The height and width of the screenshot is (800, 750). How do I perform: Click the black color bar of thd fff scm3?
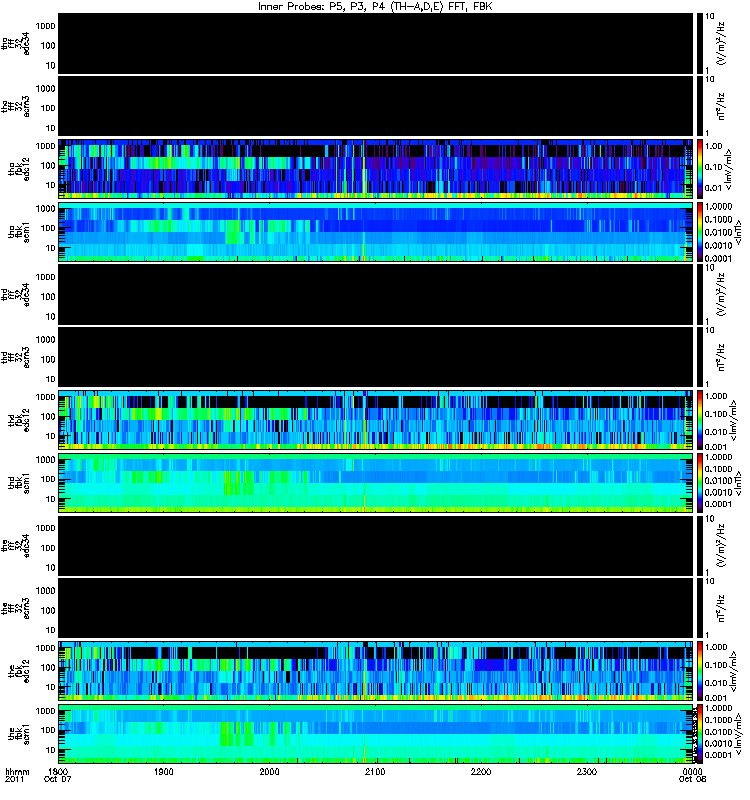(x=699, y=357)
